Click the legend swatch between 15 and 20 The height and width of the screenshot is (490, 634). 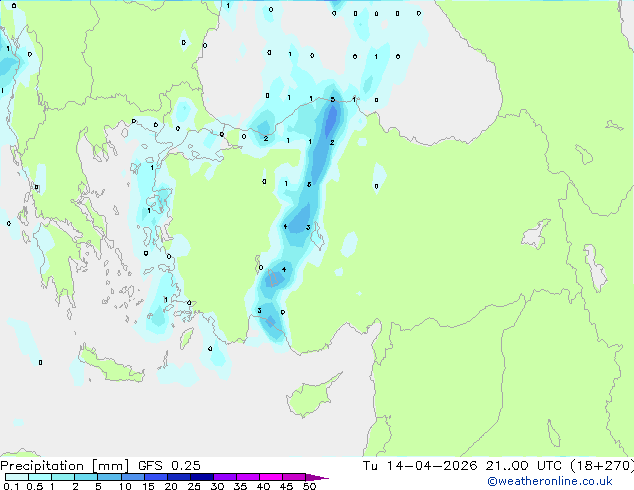coord(155,477)
